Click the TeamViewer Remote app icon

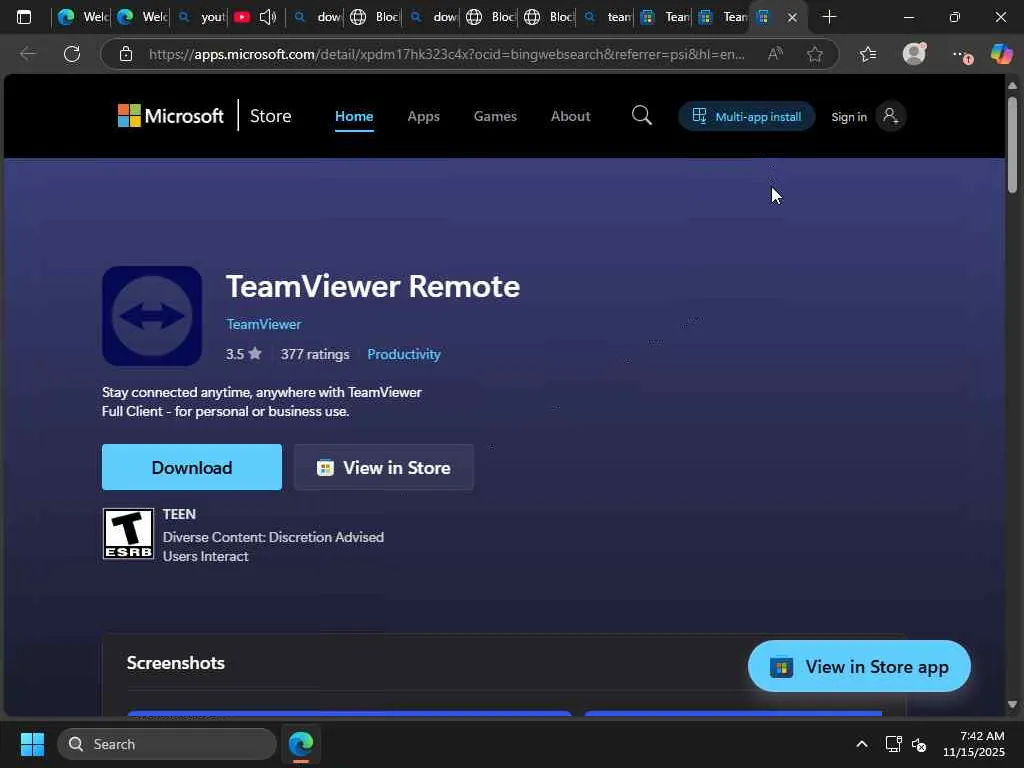pos(152,316)
